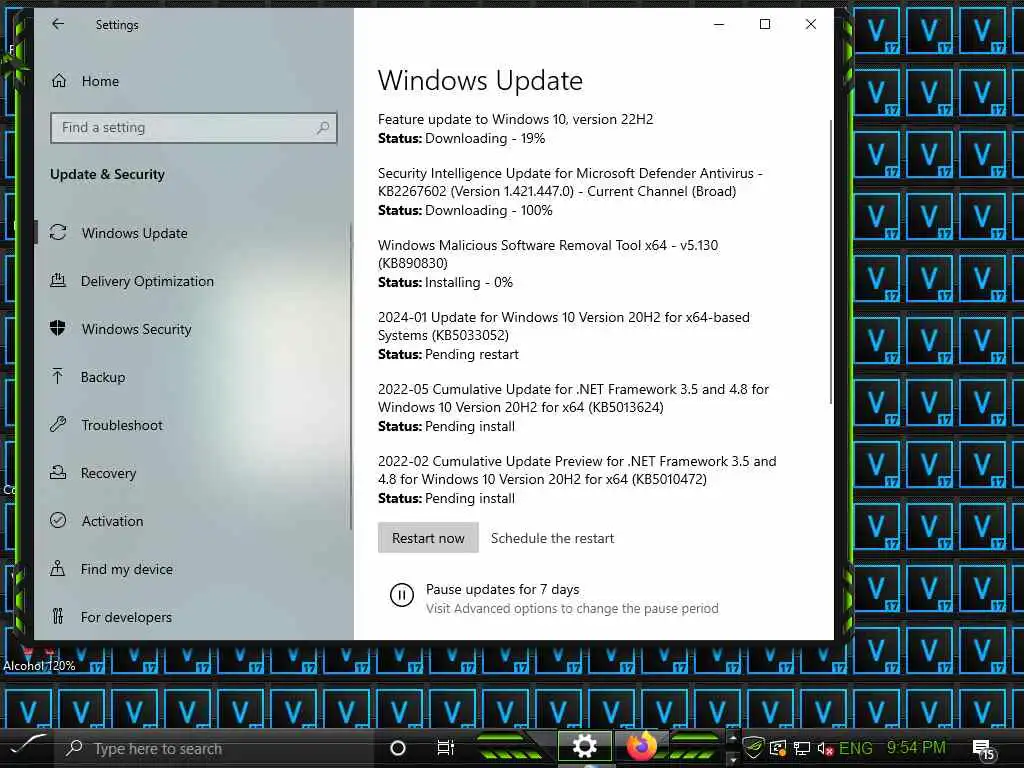
Task: Click the pause circle icon
Action: click(x=402, y=595)
